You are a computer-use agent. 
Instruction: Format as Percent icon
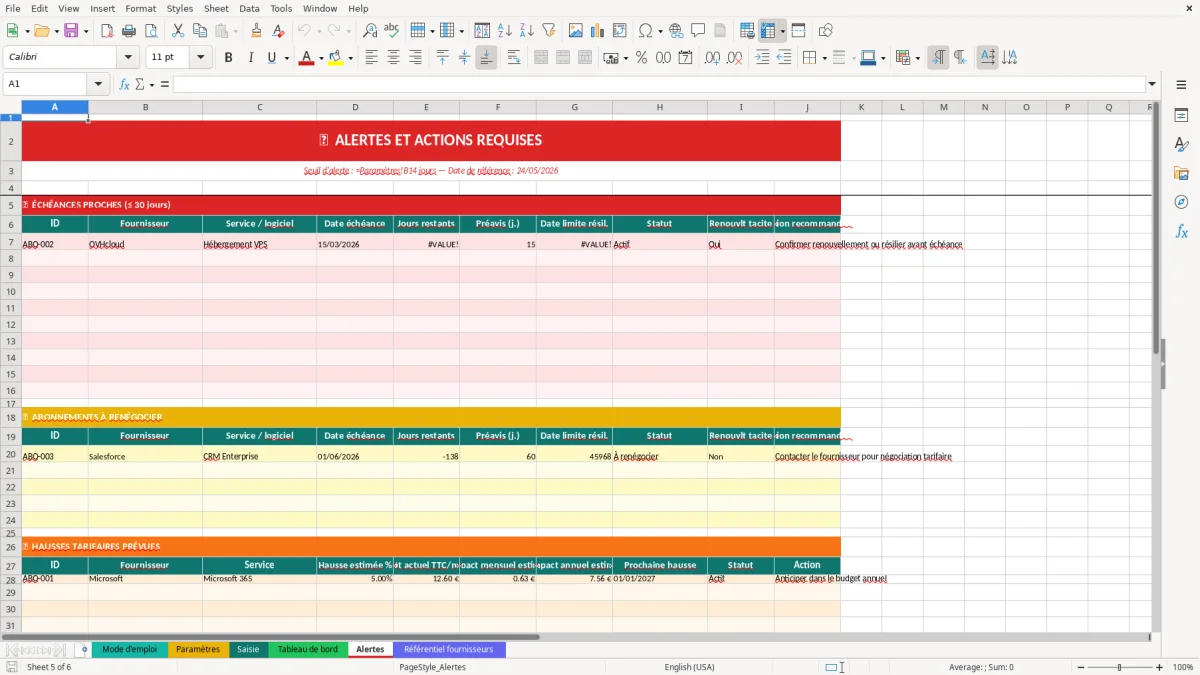[641, 58]
